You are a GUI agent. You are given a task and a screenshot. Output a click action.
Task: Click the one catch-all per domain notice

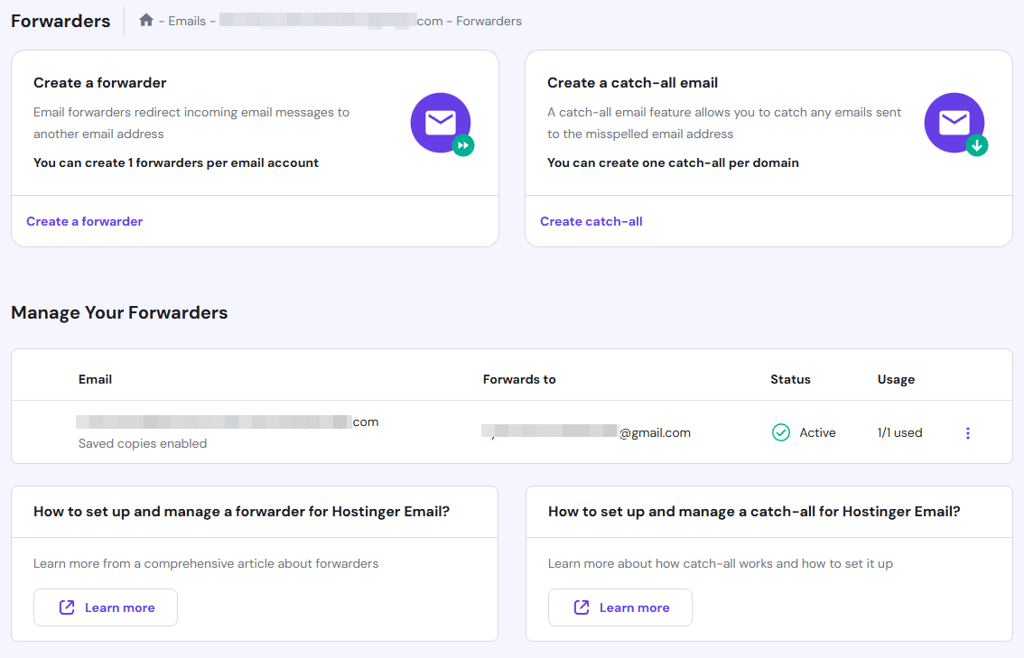point(673,163)
